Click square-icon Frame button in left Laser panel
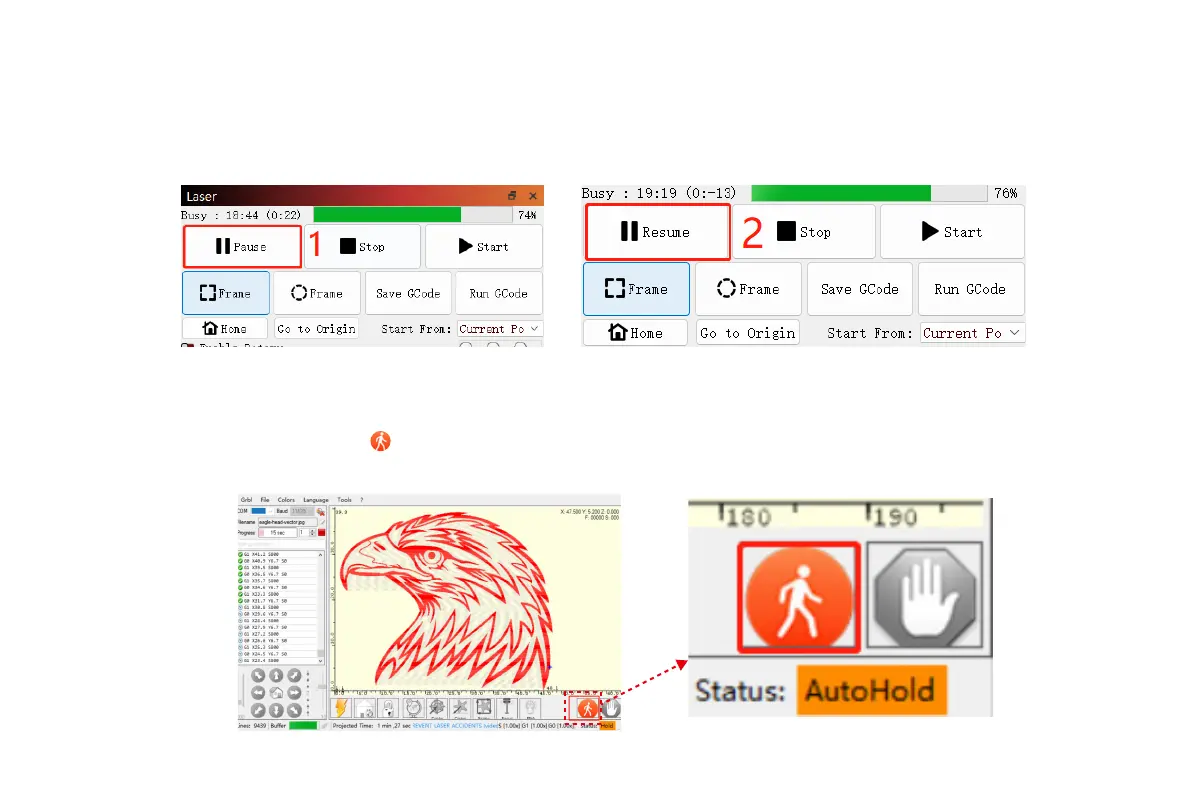Screen dimensions: 1191x794 tap(226, 293)
